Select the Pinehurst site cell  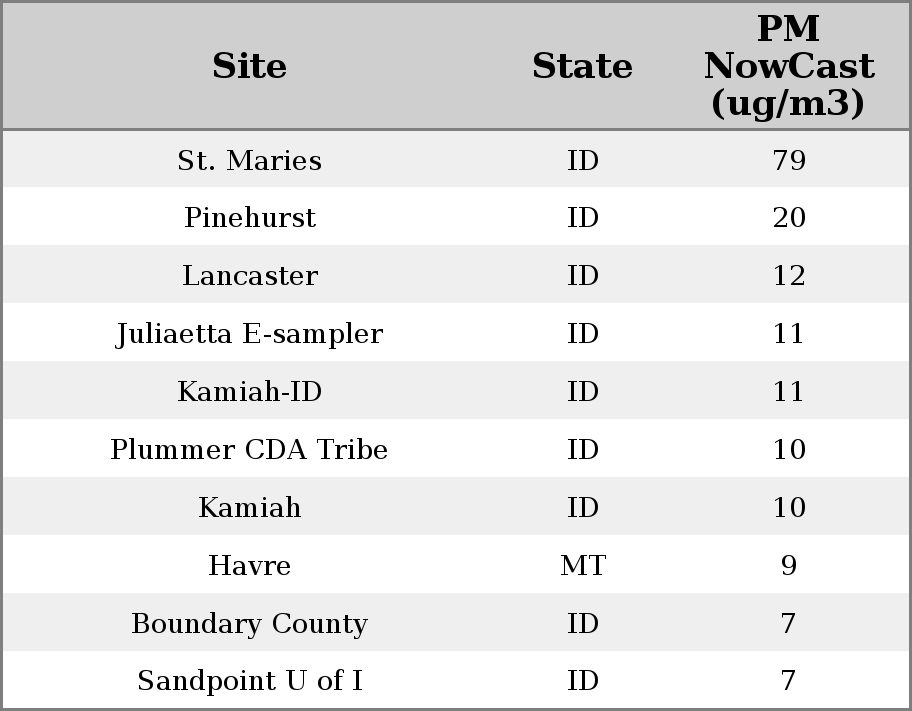coord(249,218)
